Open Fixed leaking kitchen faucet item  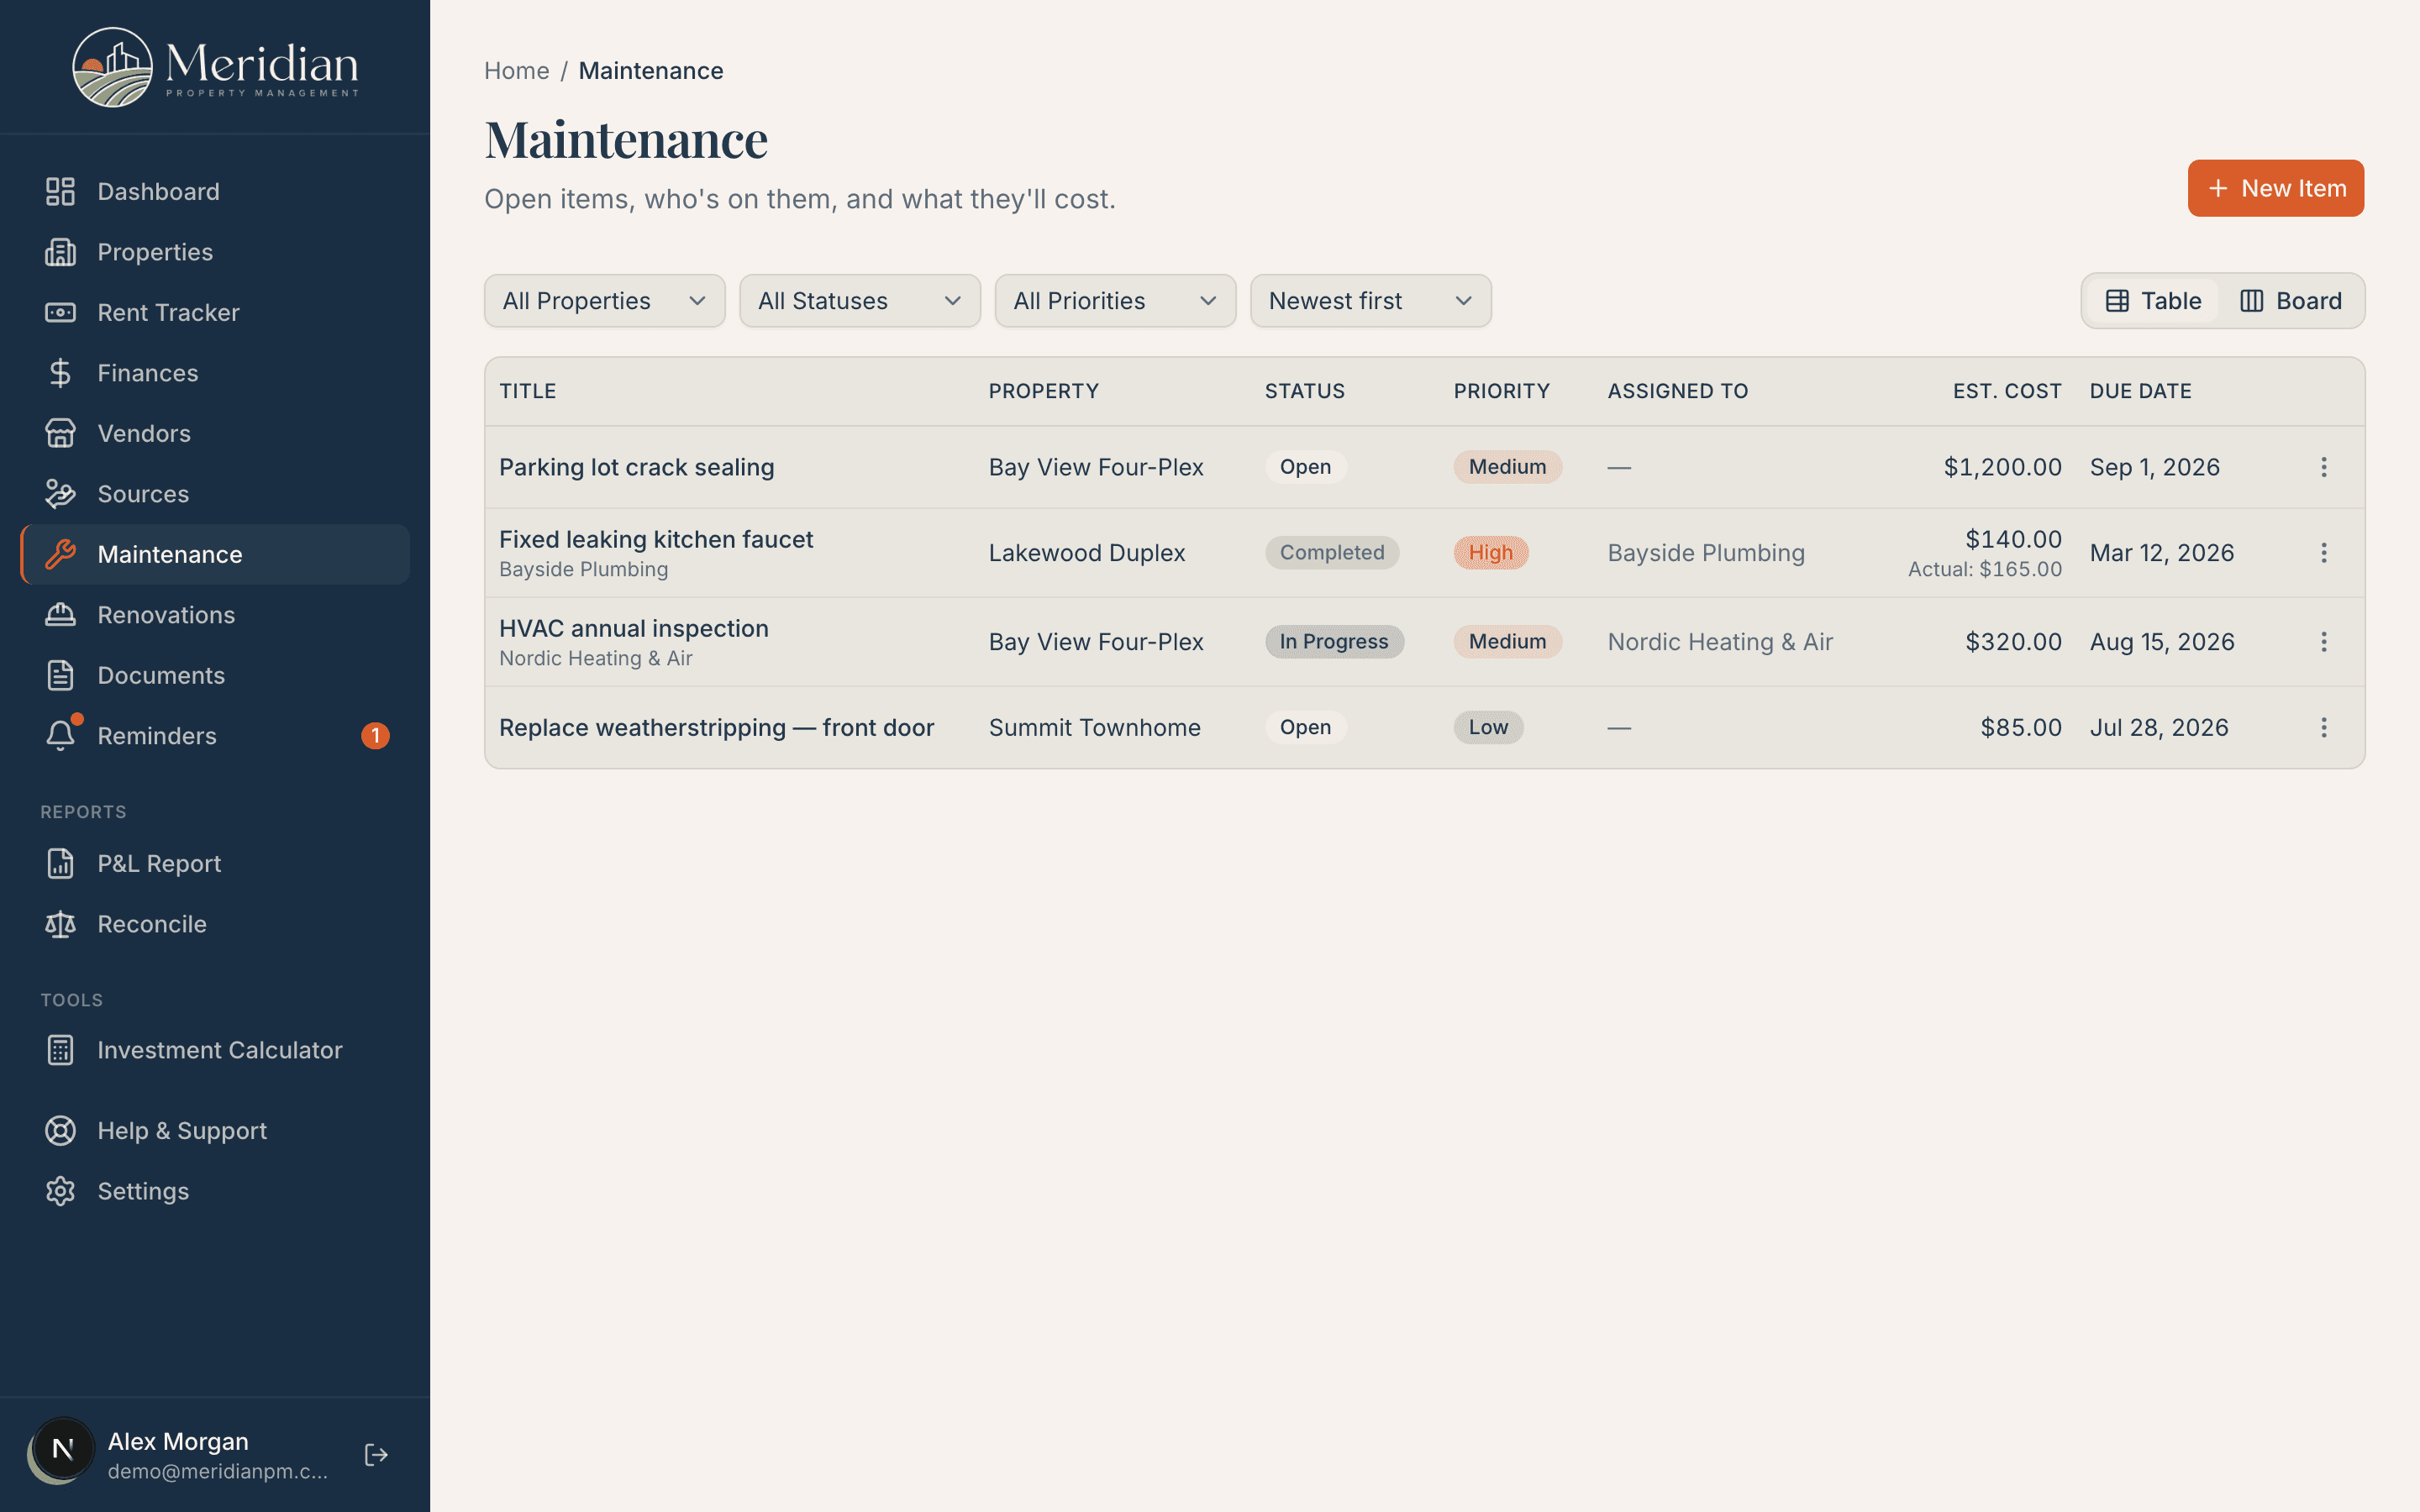[656, 539]
